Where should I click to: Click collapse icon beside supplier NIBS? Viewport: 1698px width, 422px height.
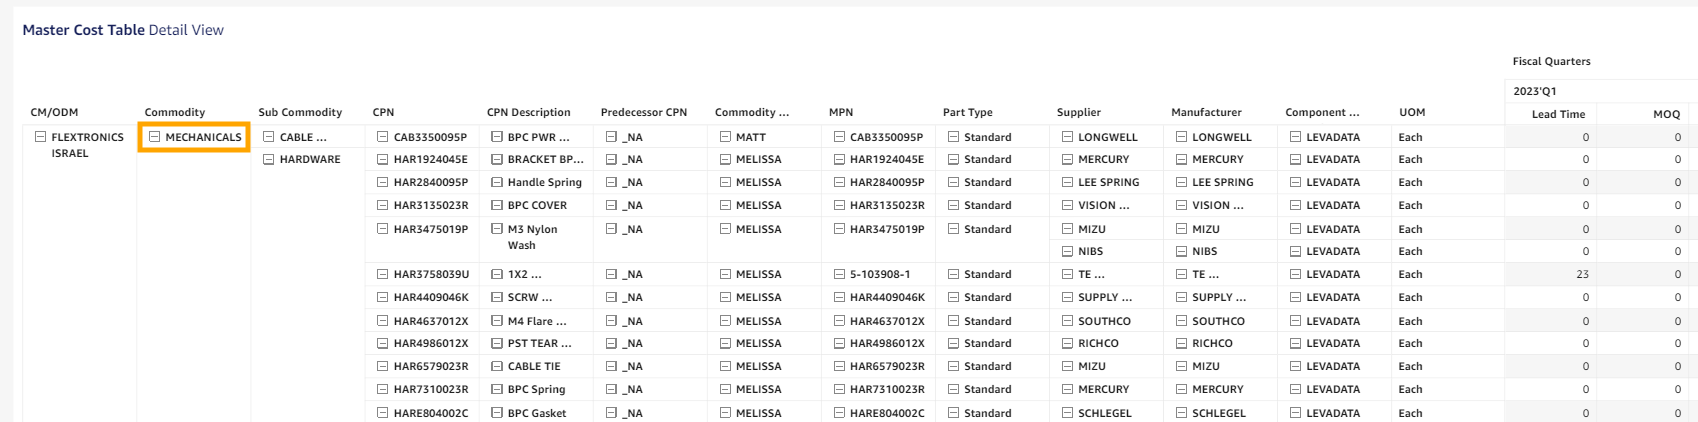[x=1066, y=251]
